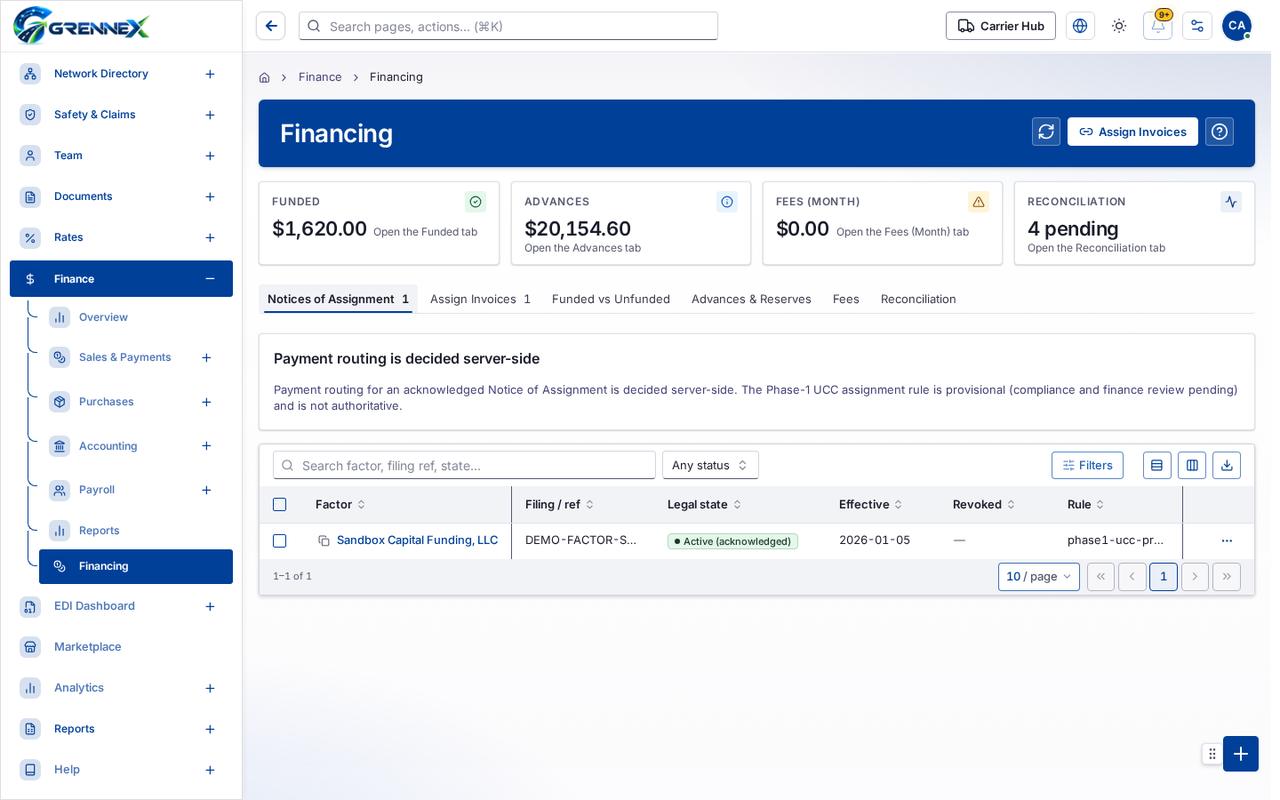Open the Funded vs Unfunded tab

click(x=611, y=299)
